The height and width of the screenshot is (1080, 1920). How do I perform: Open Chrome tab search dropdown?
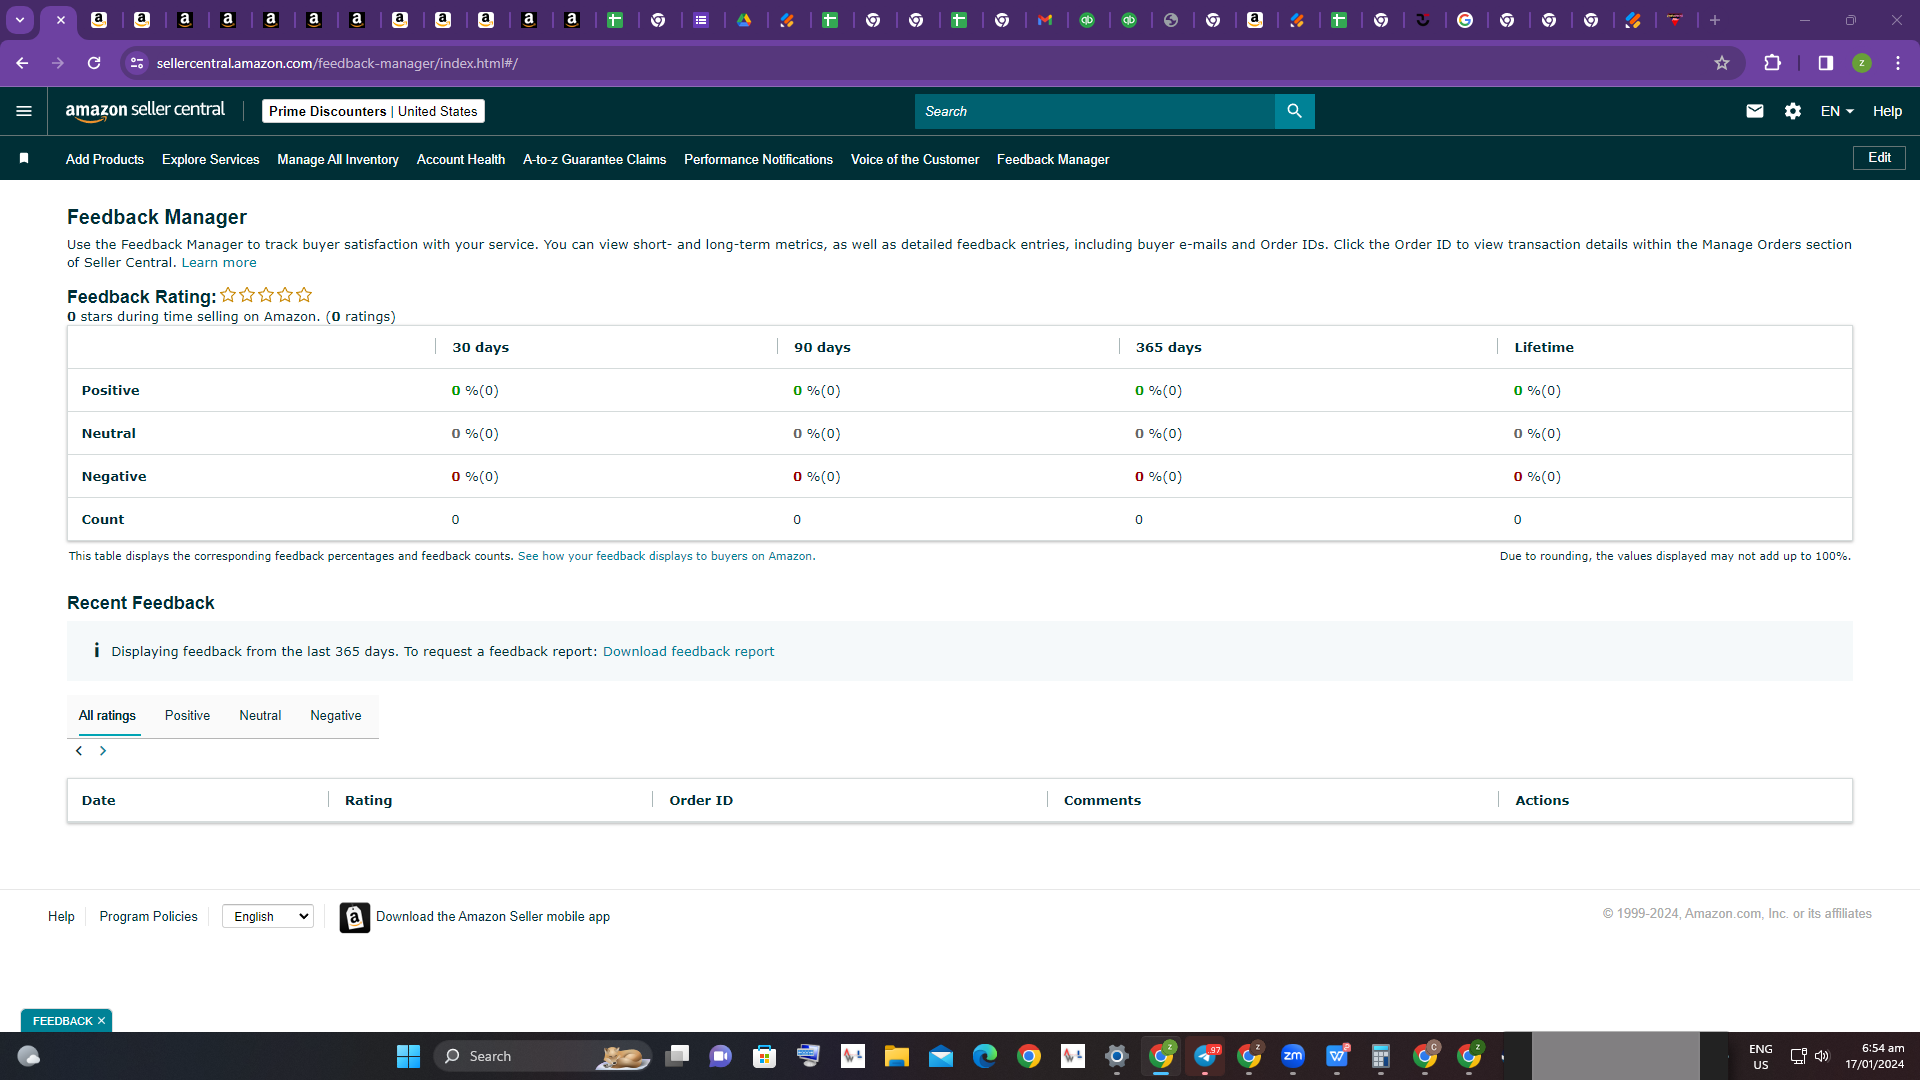pos(20,20)
